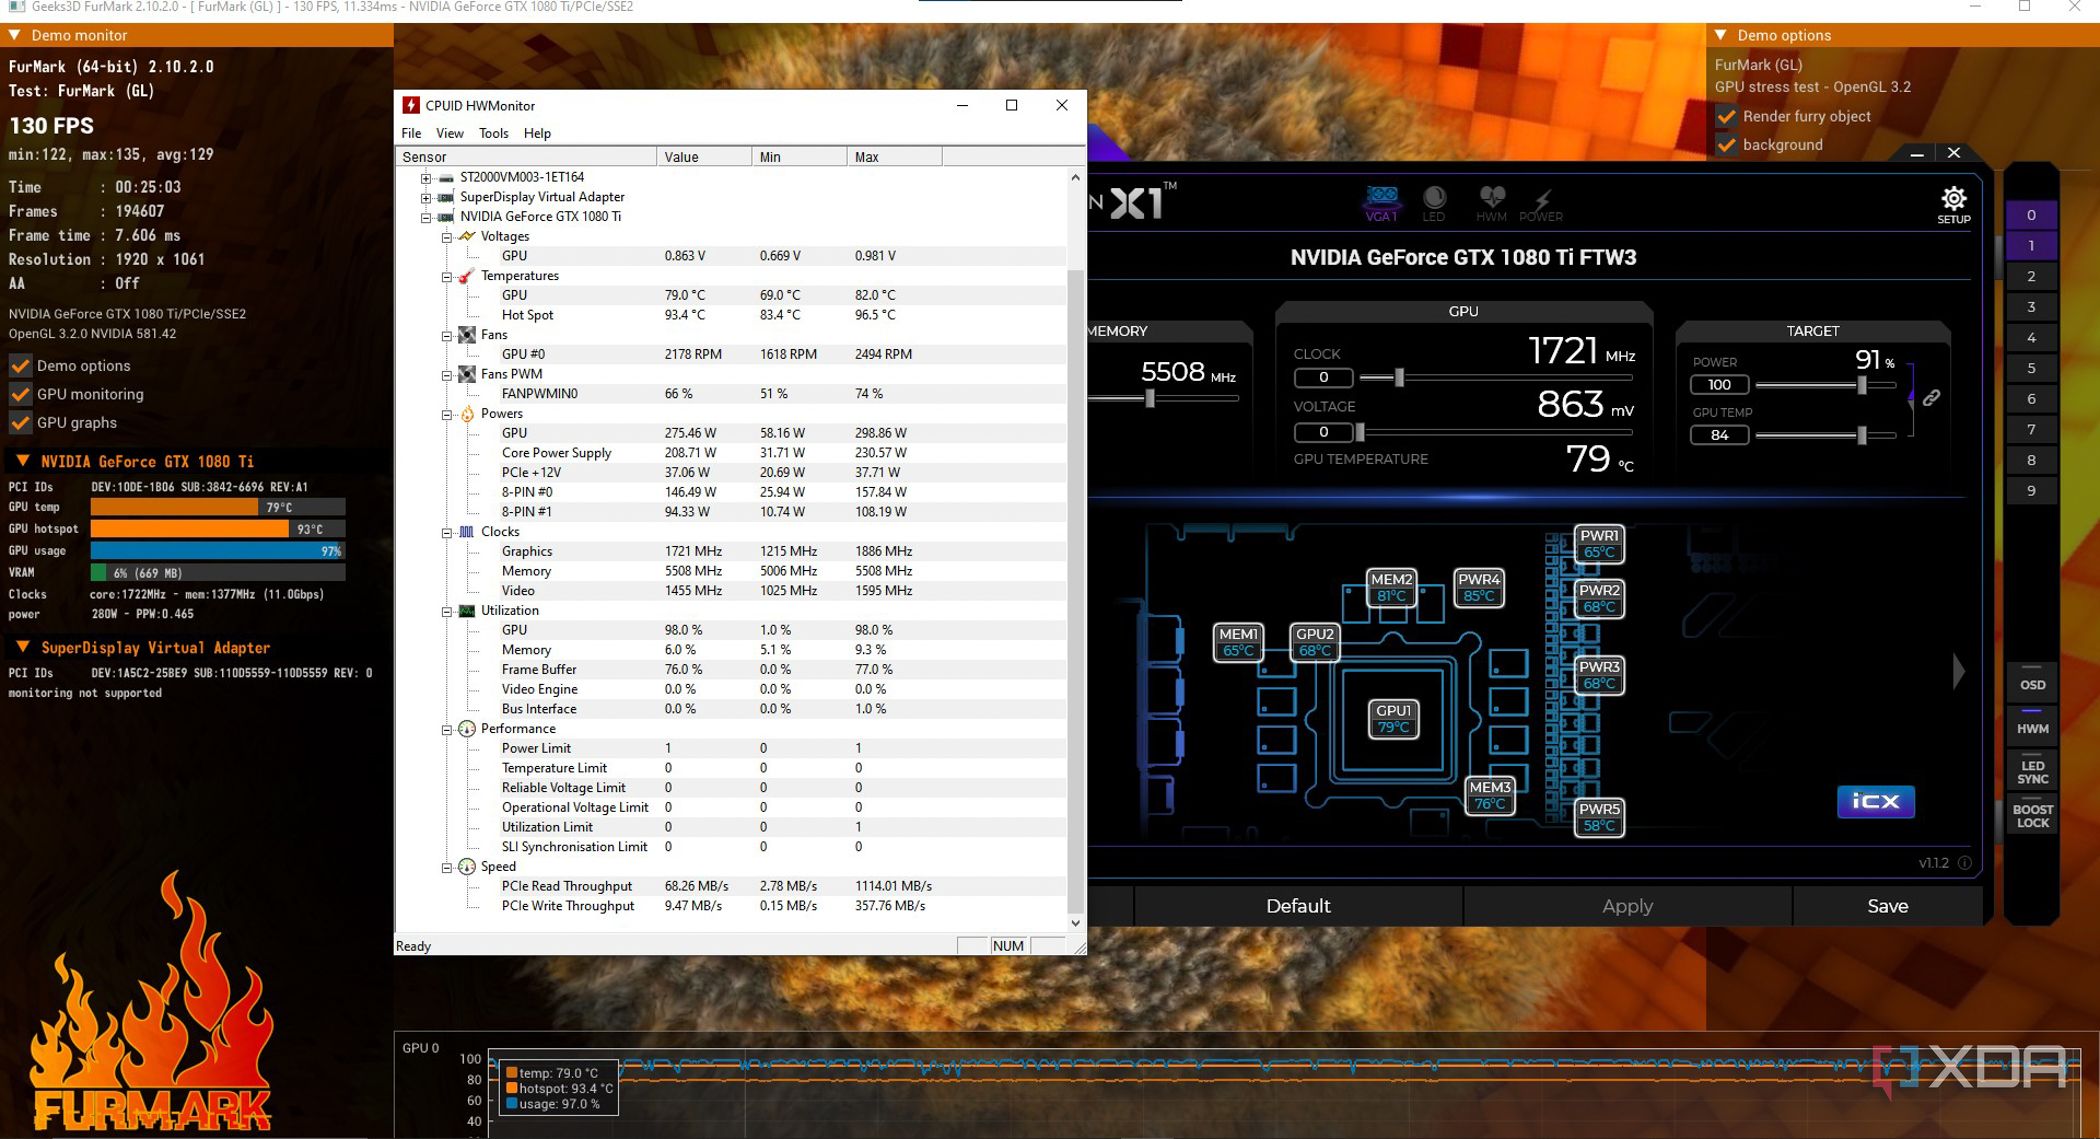2100x1139 pixels.
Task: Click the GPU VOLTAGE slider handle
Action: [x=1359, y=432]
